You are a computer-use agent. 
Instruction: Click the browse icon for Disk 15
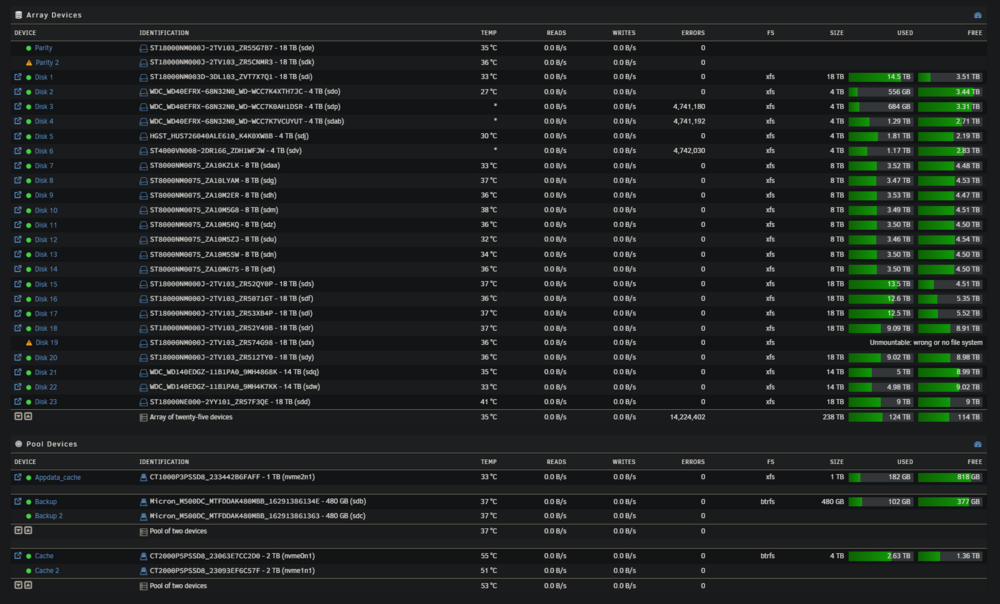tap(18, 284)
